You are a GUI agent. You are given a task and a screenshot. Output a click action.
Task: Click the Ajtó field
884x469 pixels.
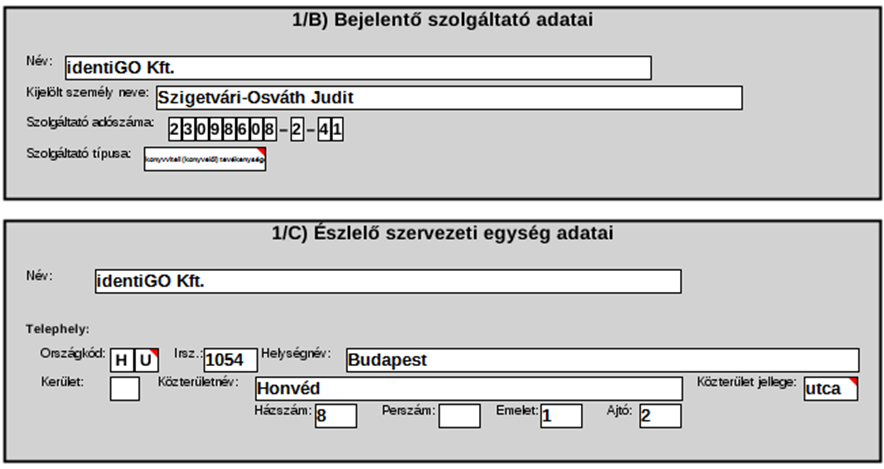tap(660, 416)
